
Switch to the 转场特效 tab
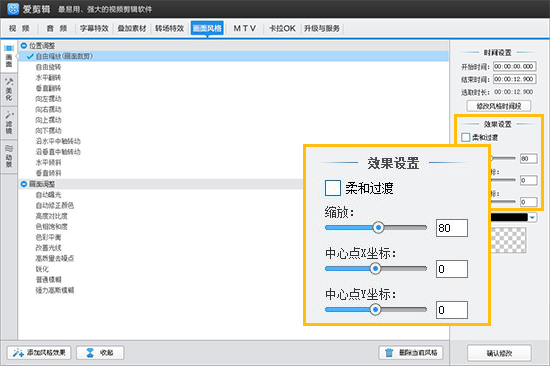[x=169, y=28]
